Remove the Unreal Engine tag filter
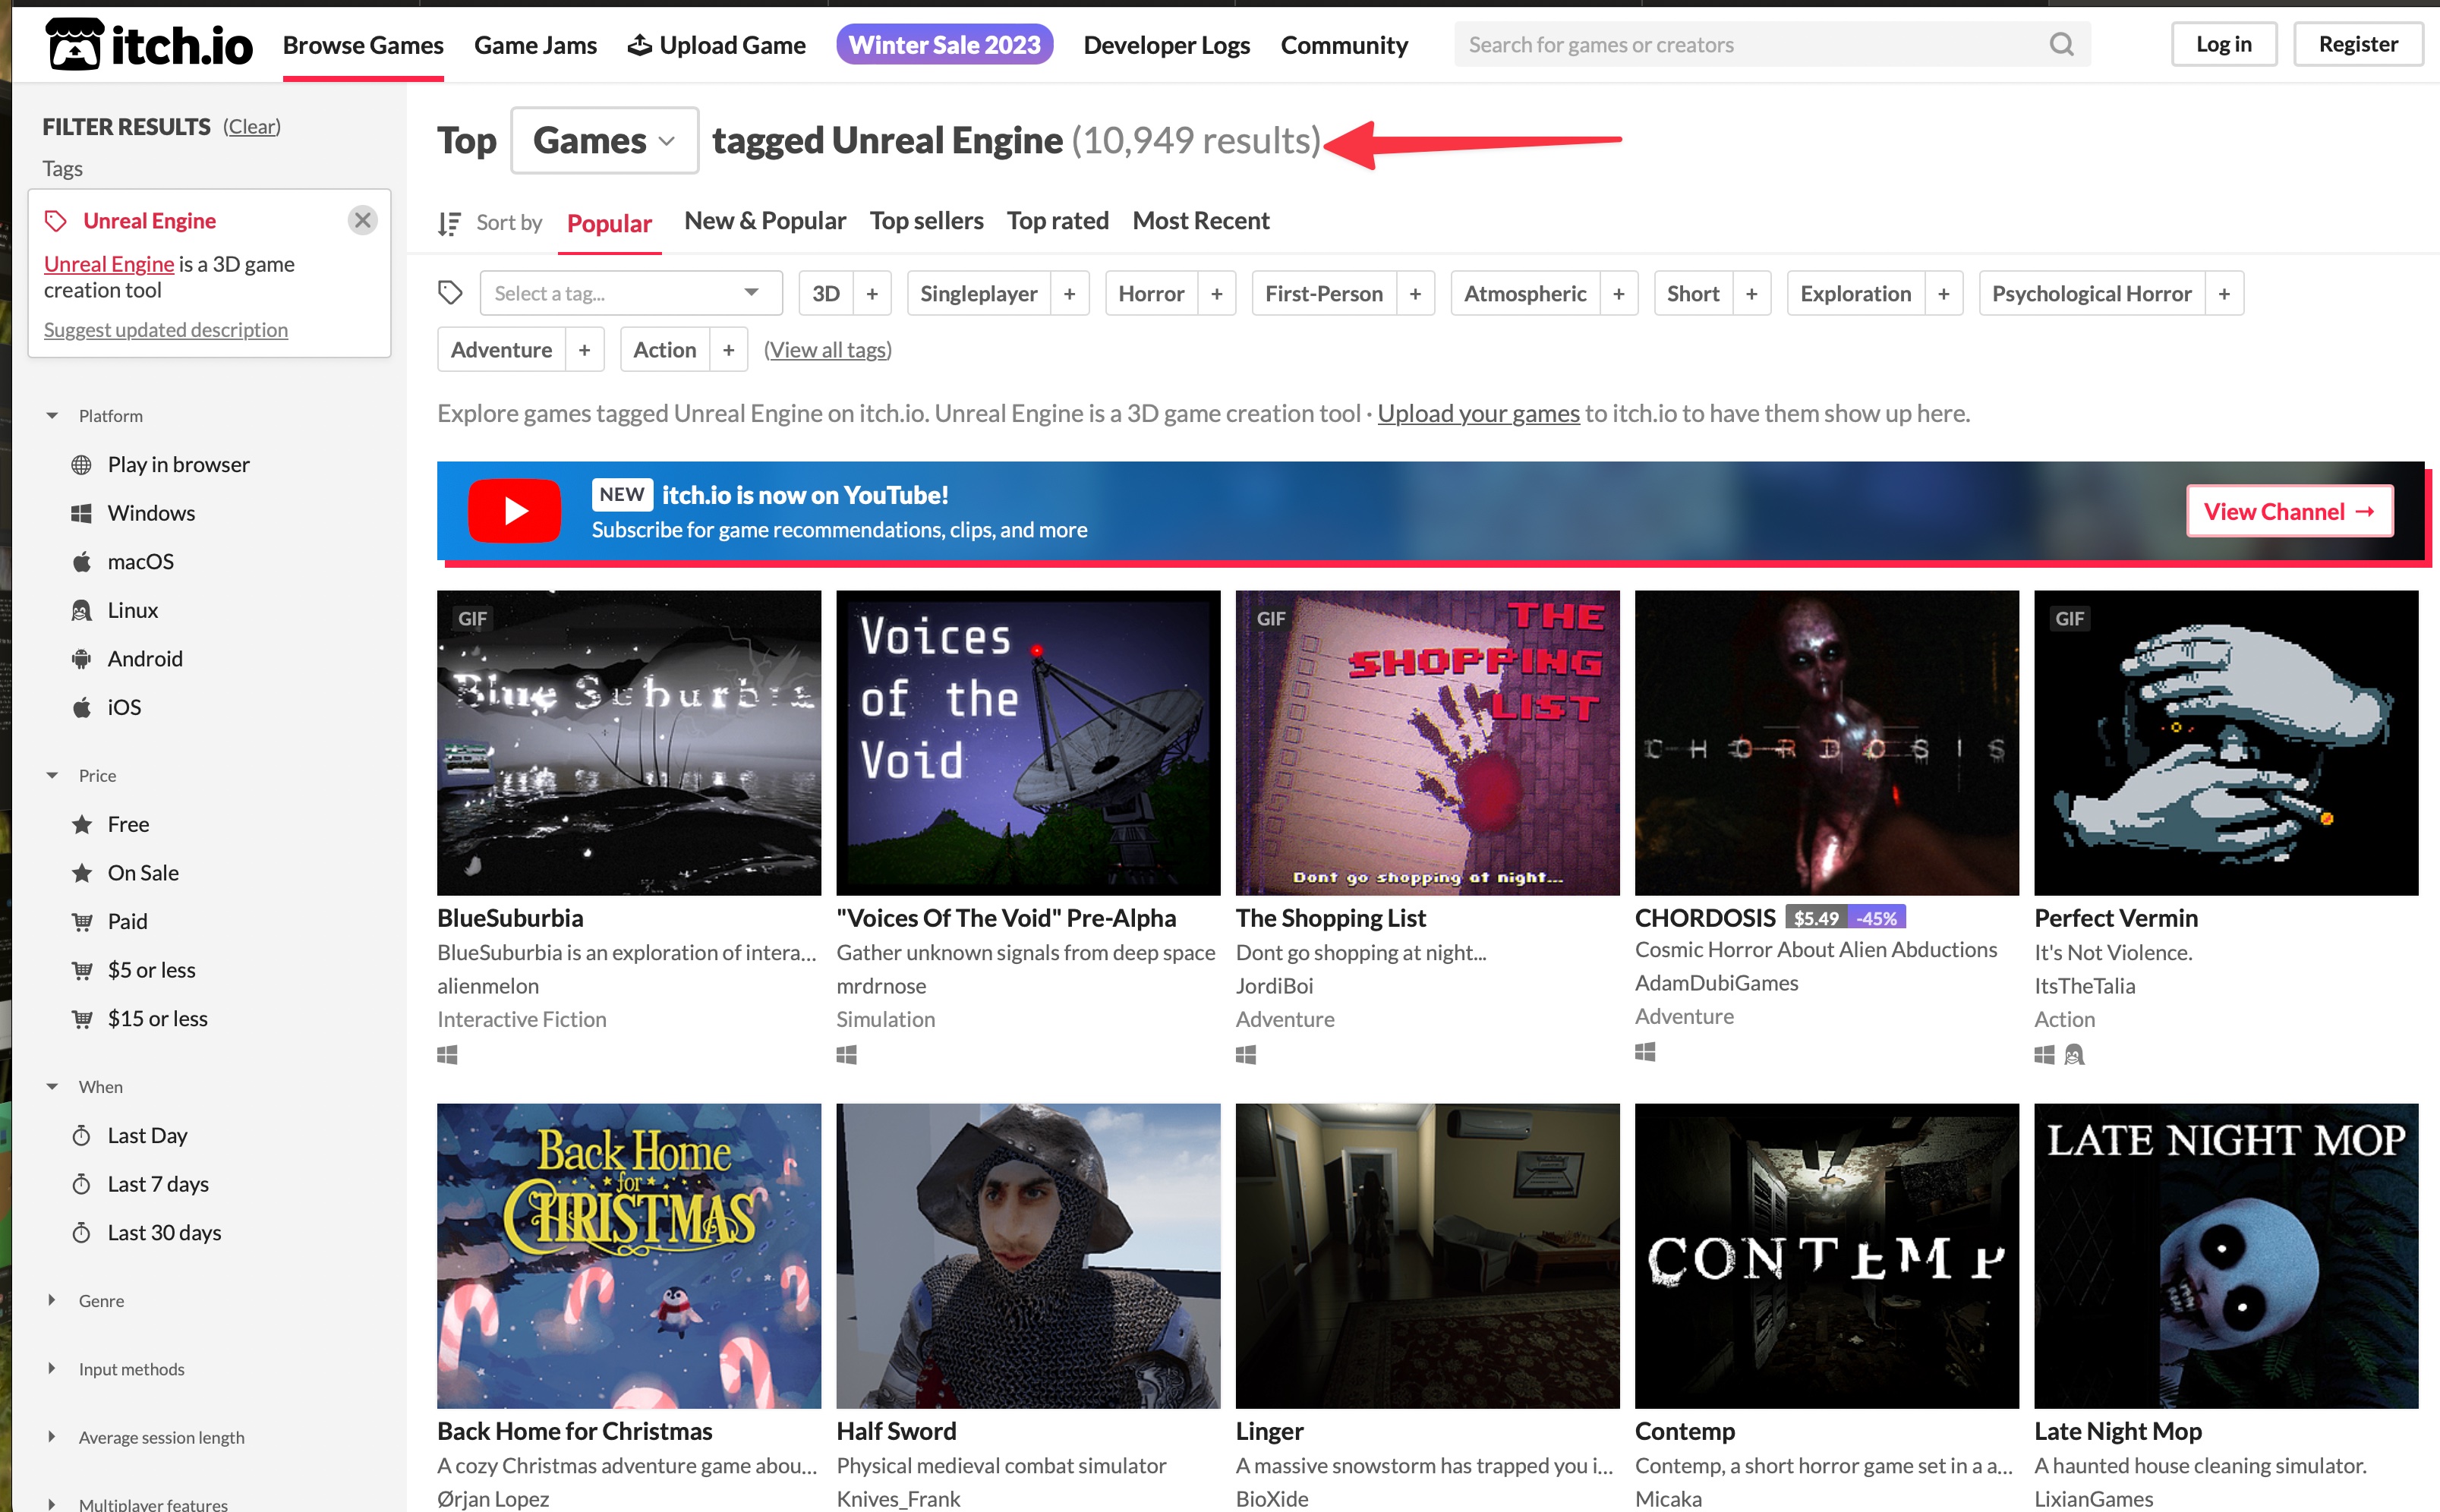Screen dimensions: 2440x1512 point(363,220)
